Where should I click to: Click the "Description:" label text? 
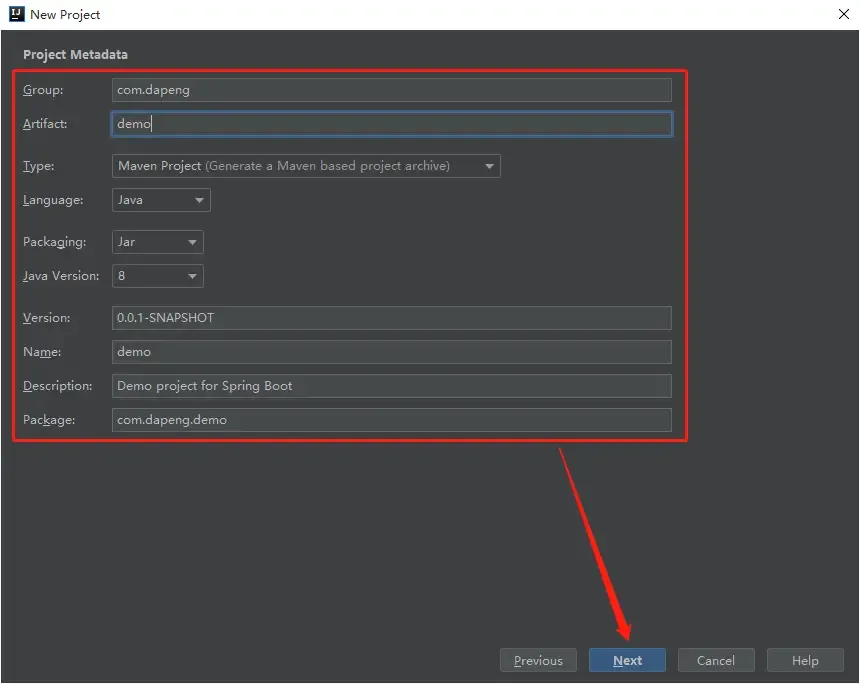pyautogui.click(x=58, y=386)
